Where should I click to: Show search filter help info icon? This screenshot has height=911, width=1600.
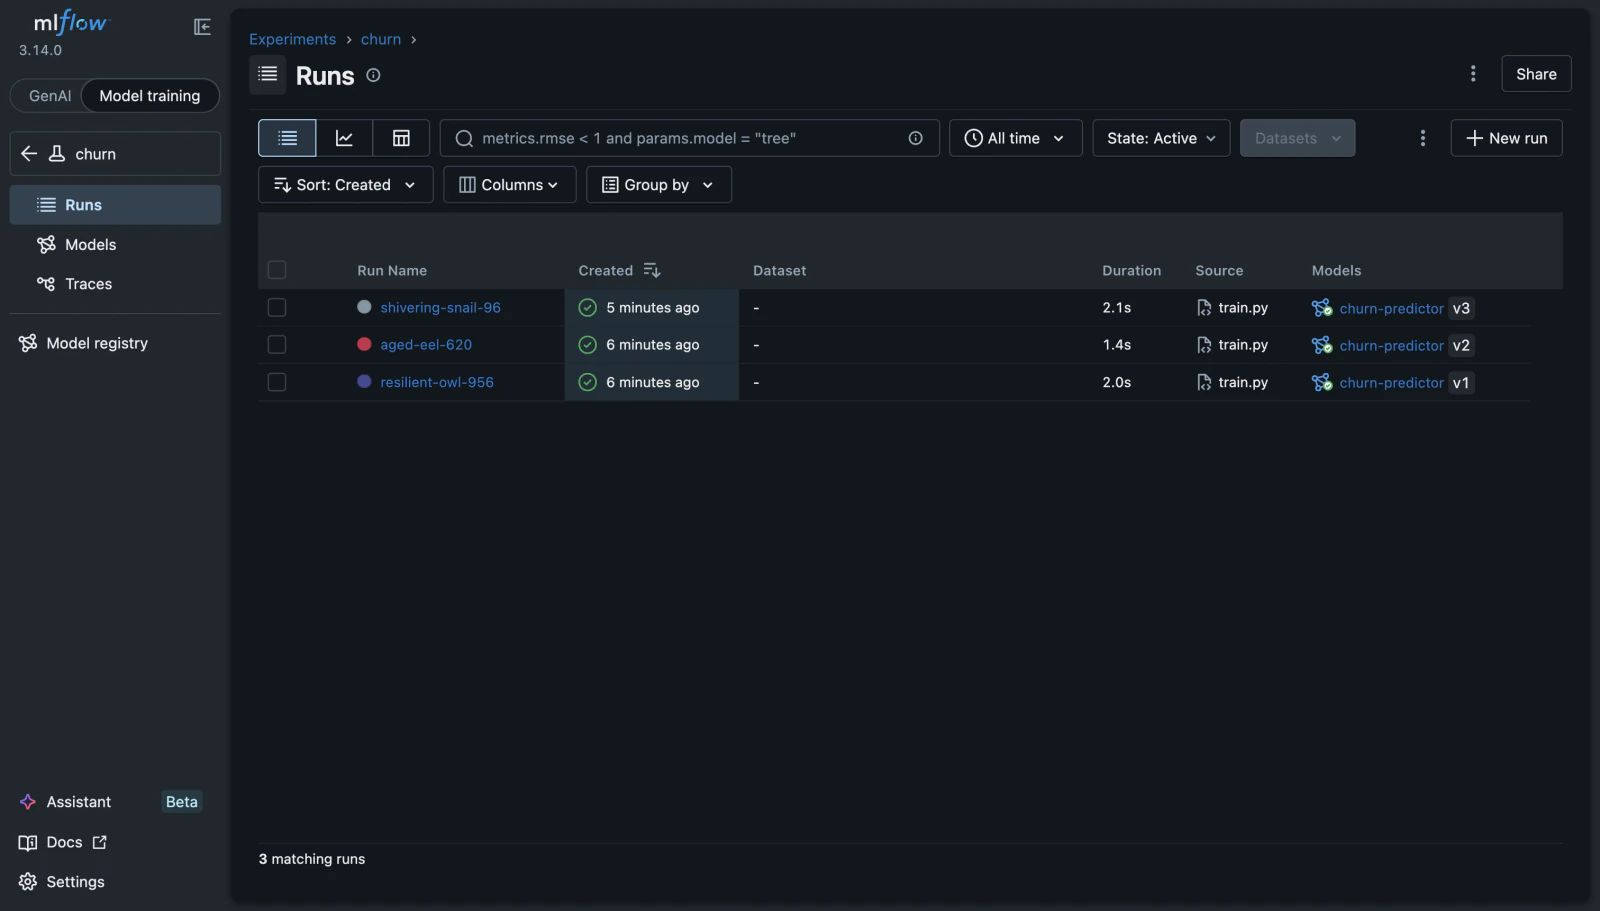[915, 138]
